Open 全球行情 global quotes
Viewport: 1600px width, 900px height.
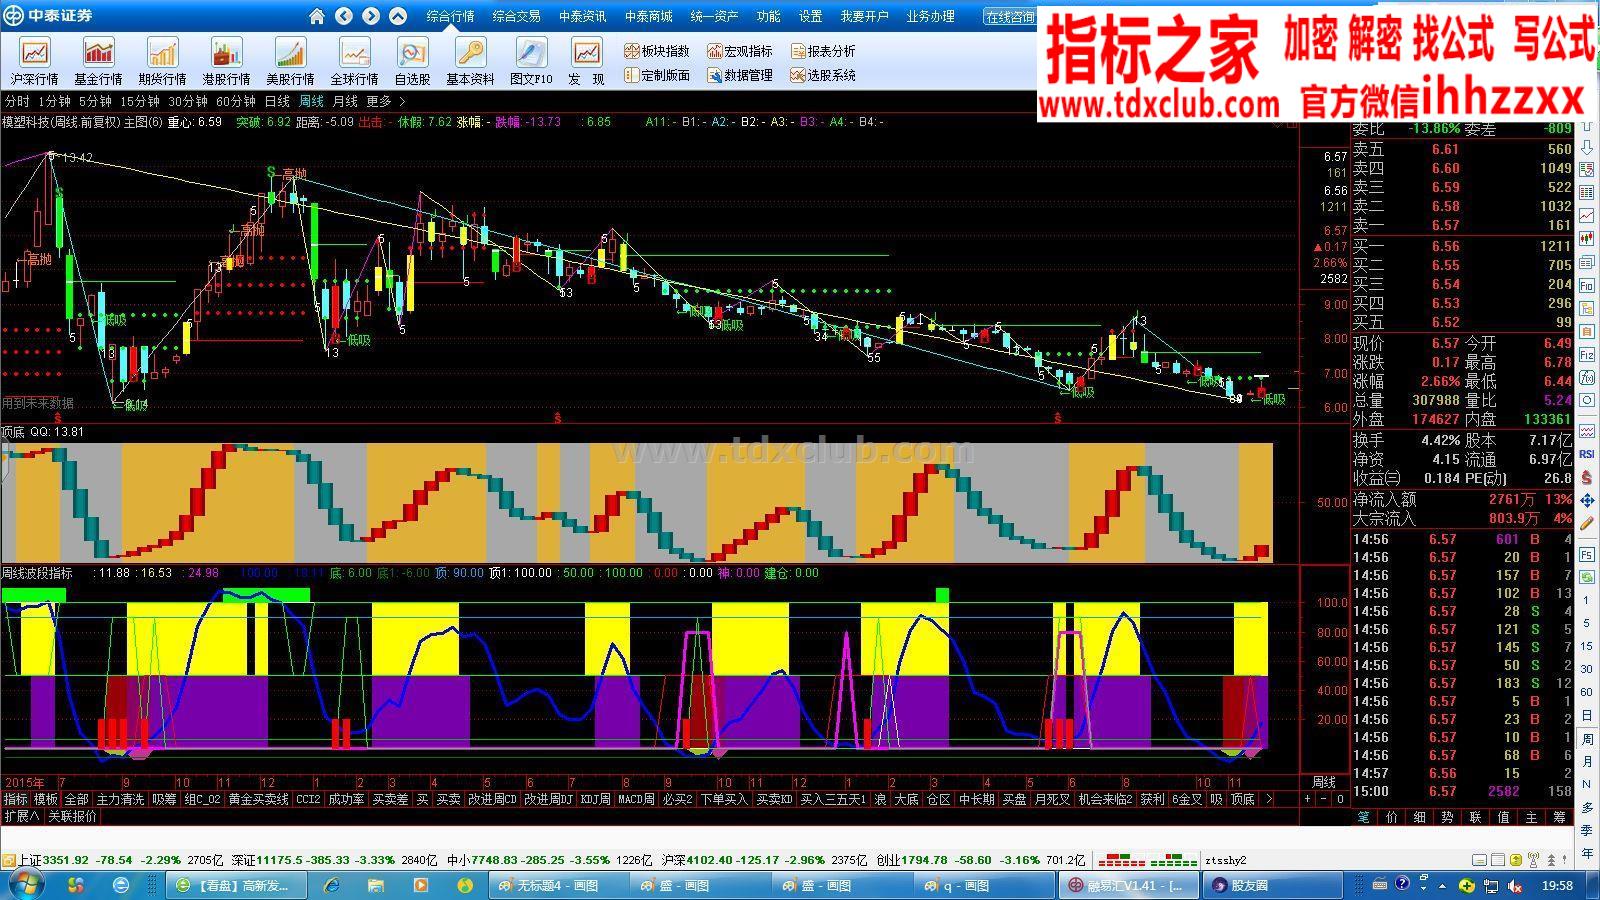[354, 61]
